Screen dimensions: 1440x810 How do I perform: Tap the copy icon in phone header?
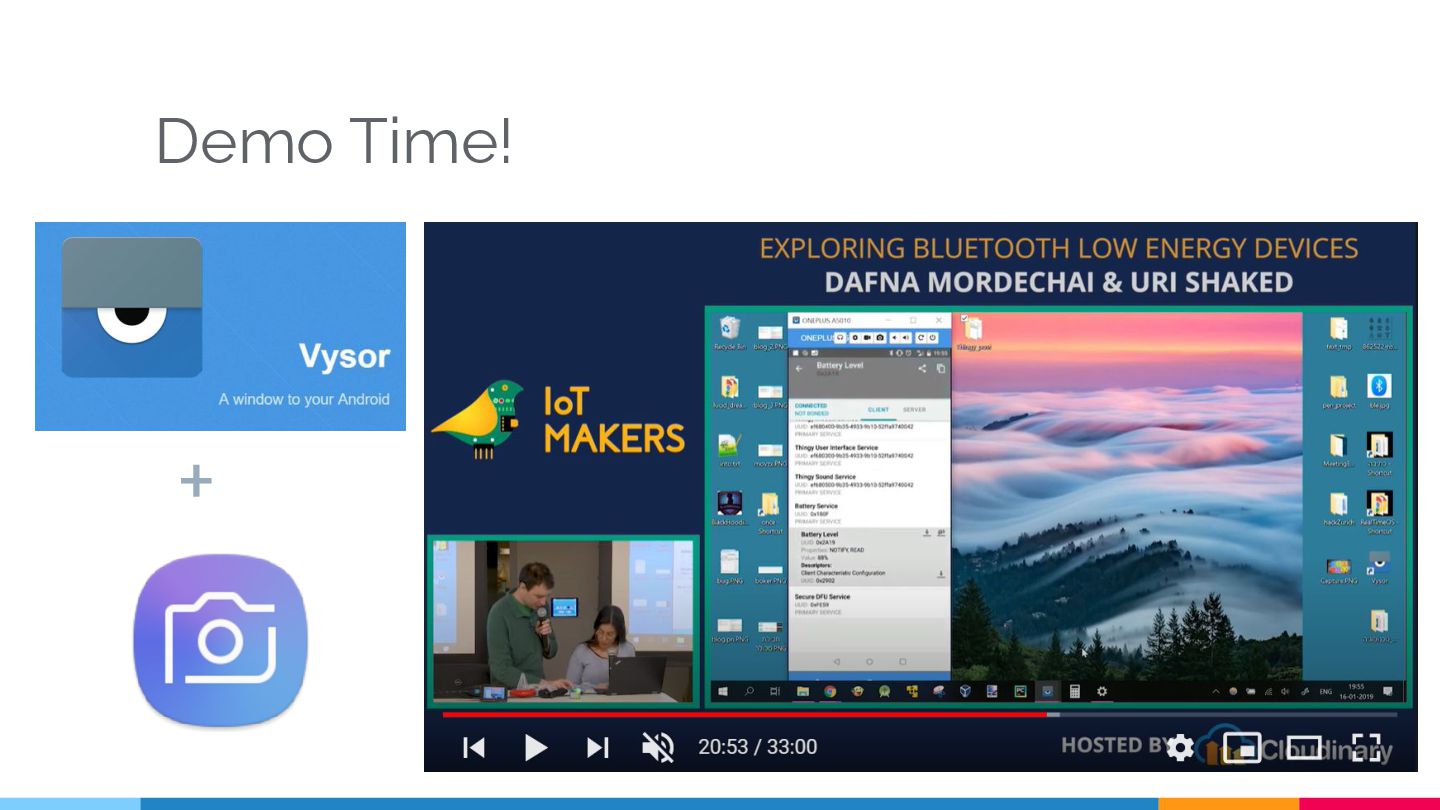tap(941, 368)
